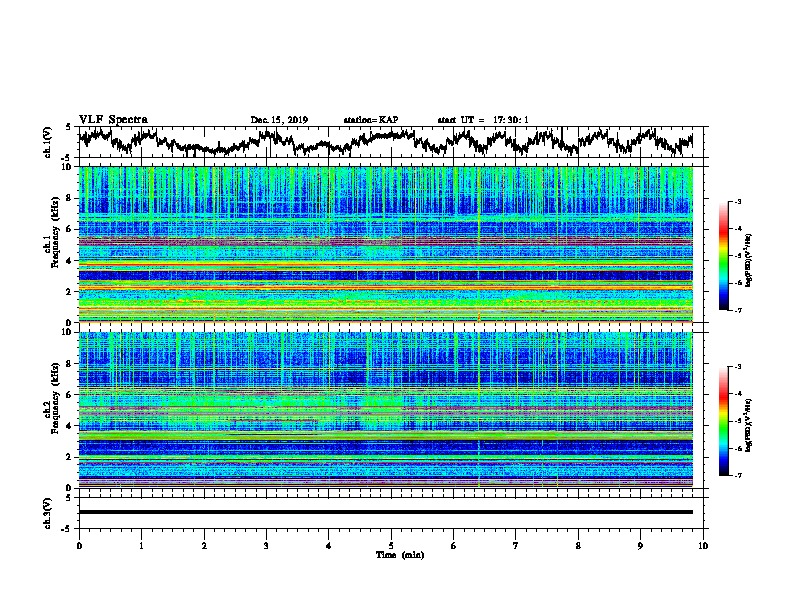
Task: Click time axis tick label "7"
Action: pyautogui.click(x=516, y=546)
